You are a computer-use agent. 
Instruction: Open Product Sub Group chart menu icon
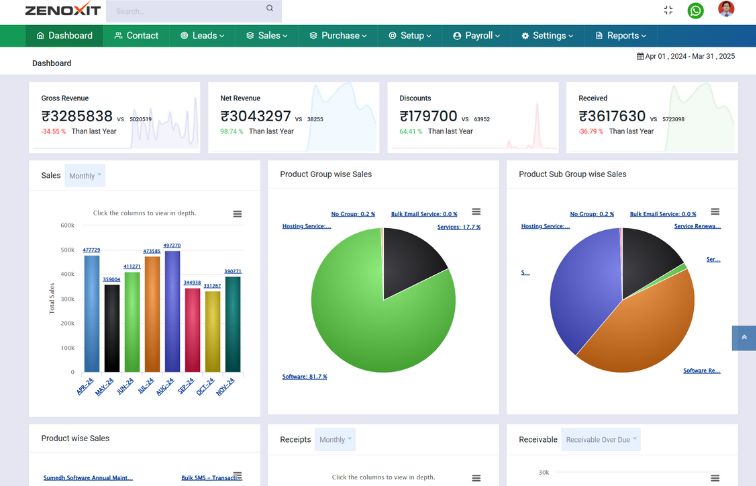pos(714,212)
